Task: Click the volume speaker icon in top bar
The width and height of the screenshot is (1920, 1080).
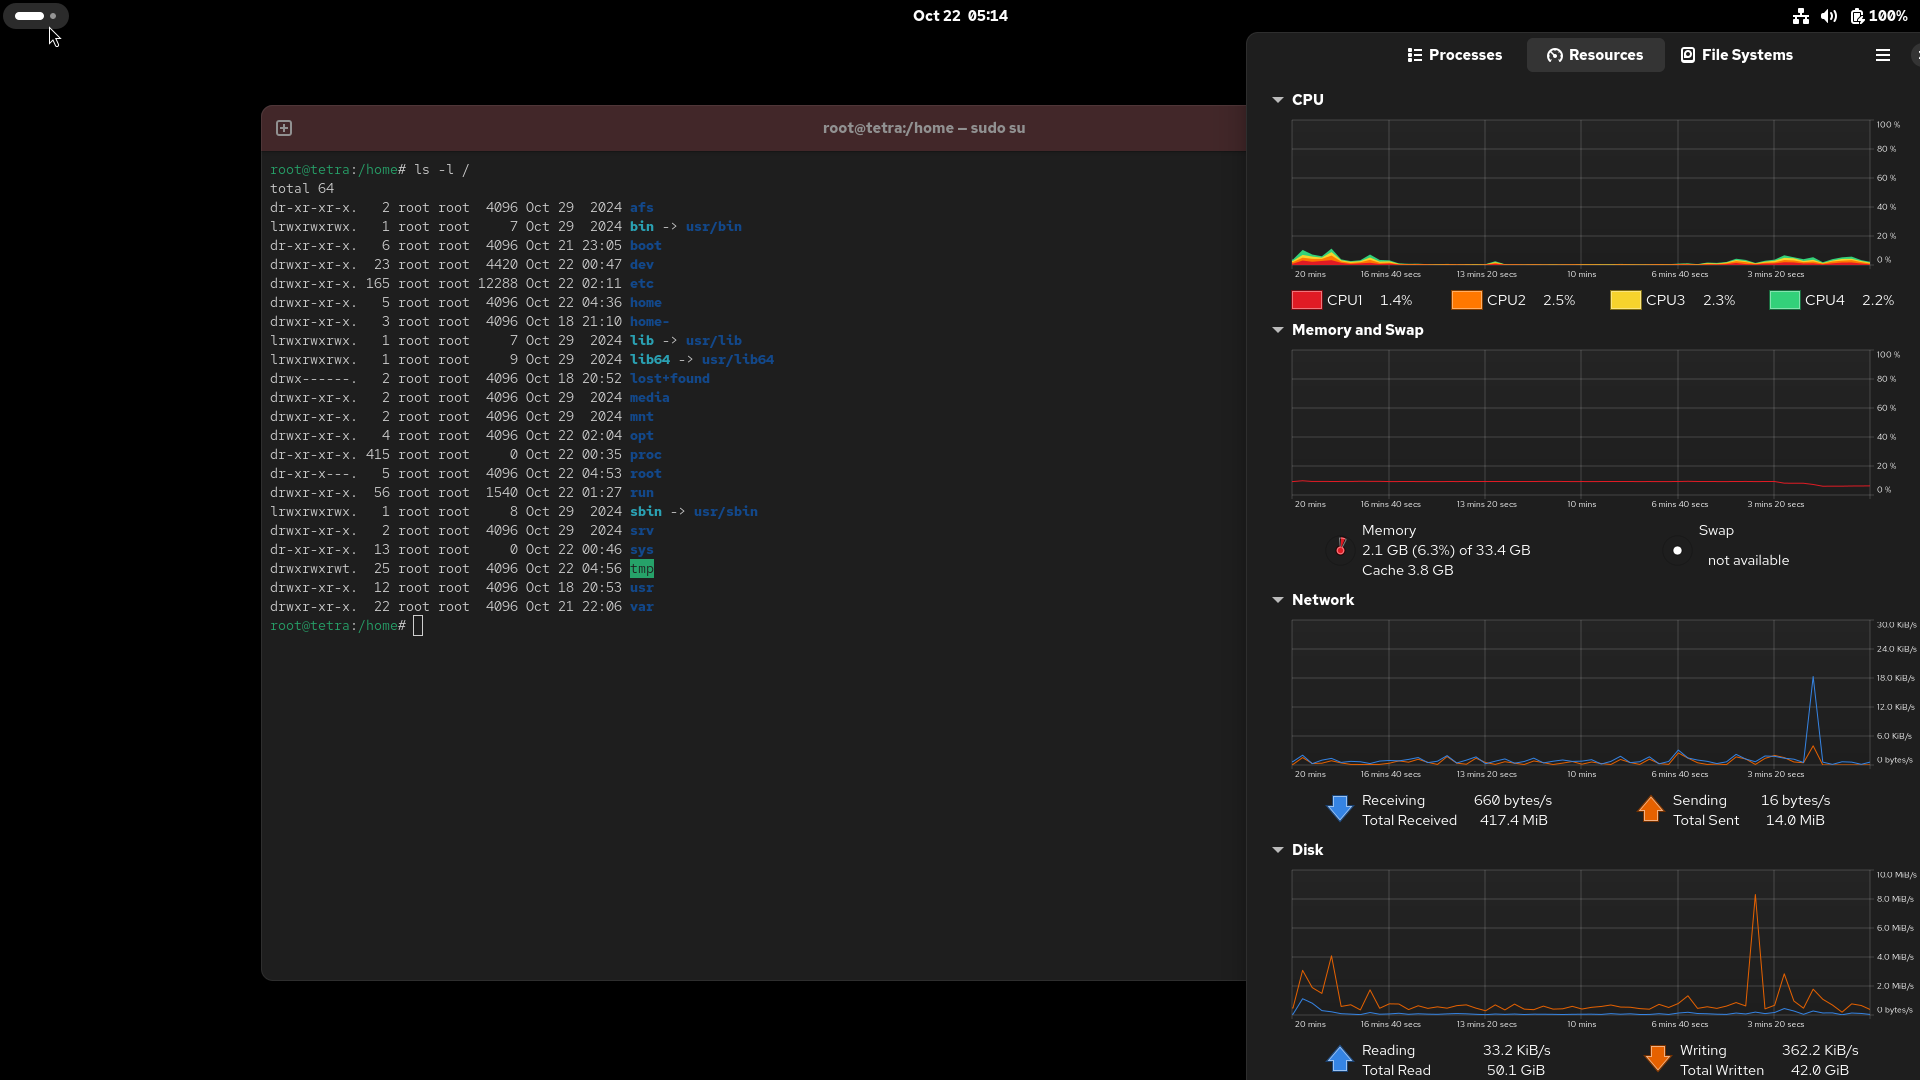Action: (1828, 16)
